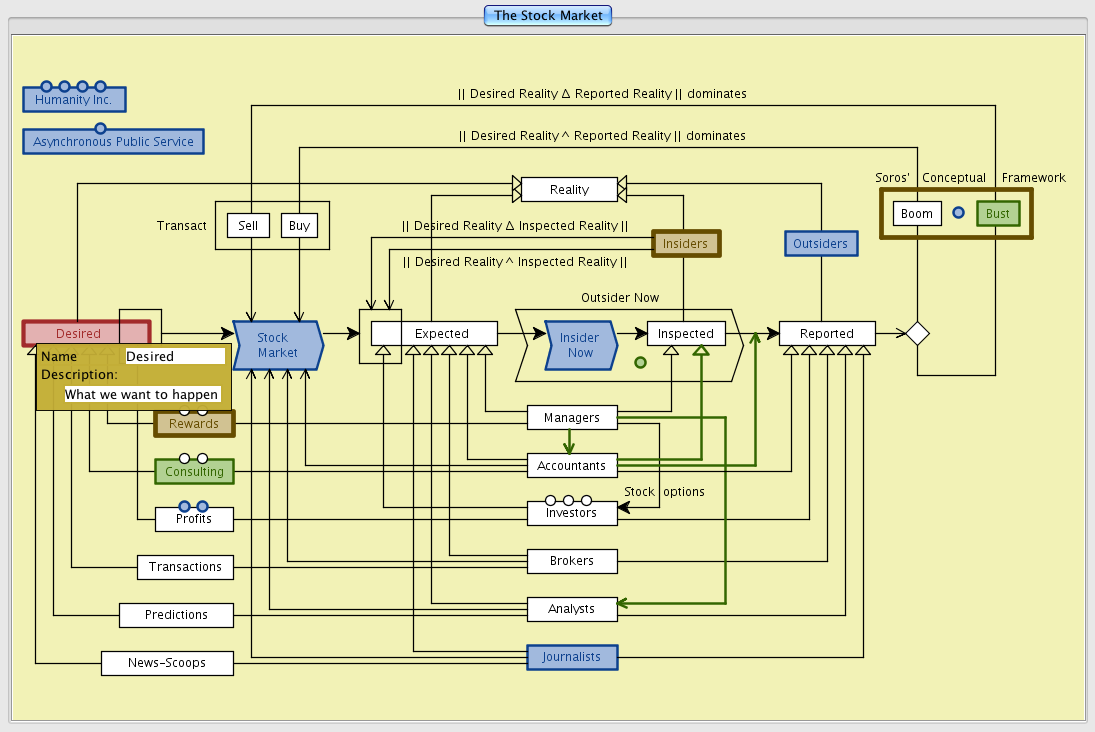Click the Buy transaction box
This screenshot has width=1095, height=732.
(299, 226)
